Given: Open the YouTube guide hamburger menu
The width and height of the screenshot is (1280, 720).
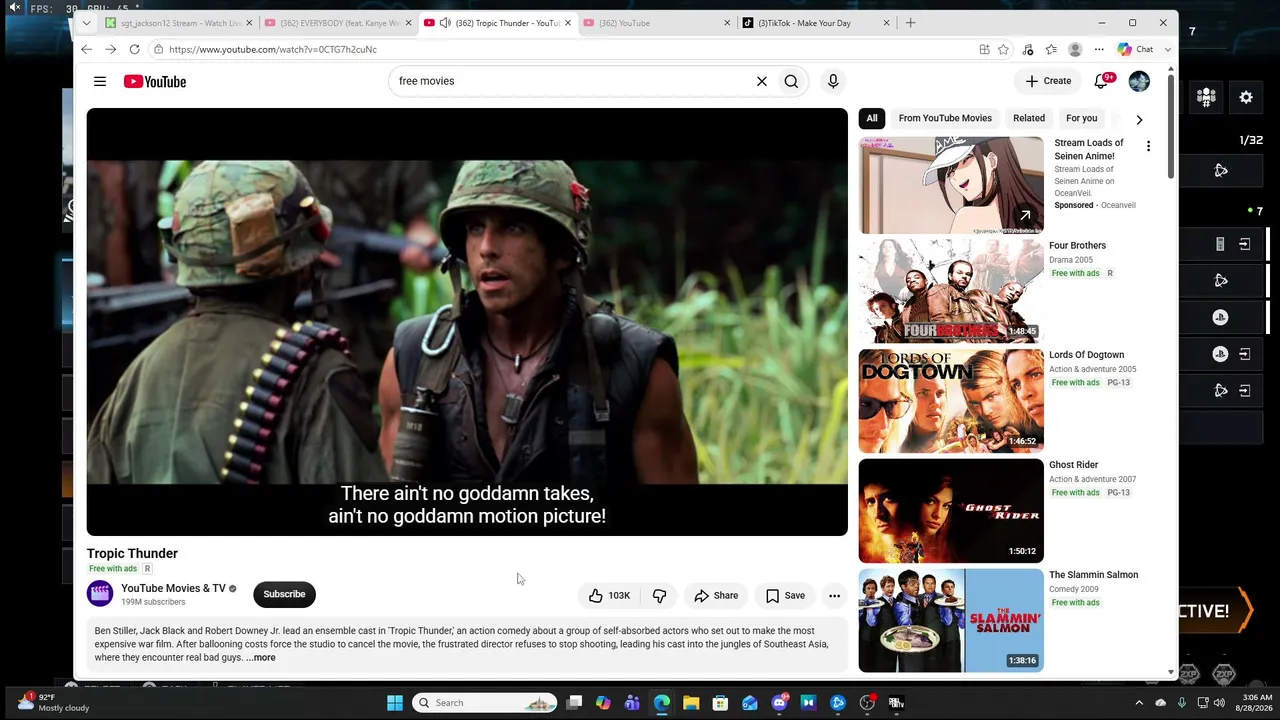Looking at the screenshot, I should click(100, 81).
